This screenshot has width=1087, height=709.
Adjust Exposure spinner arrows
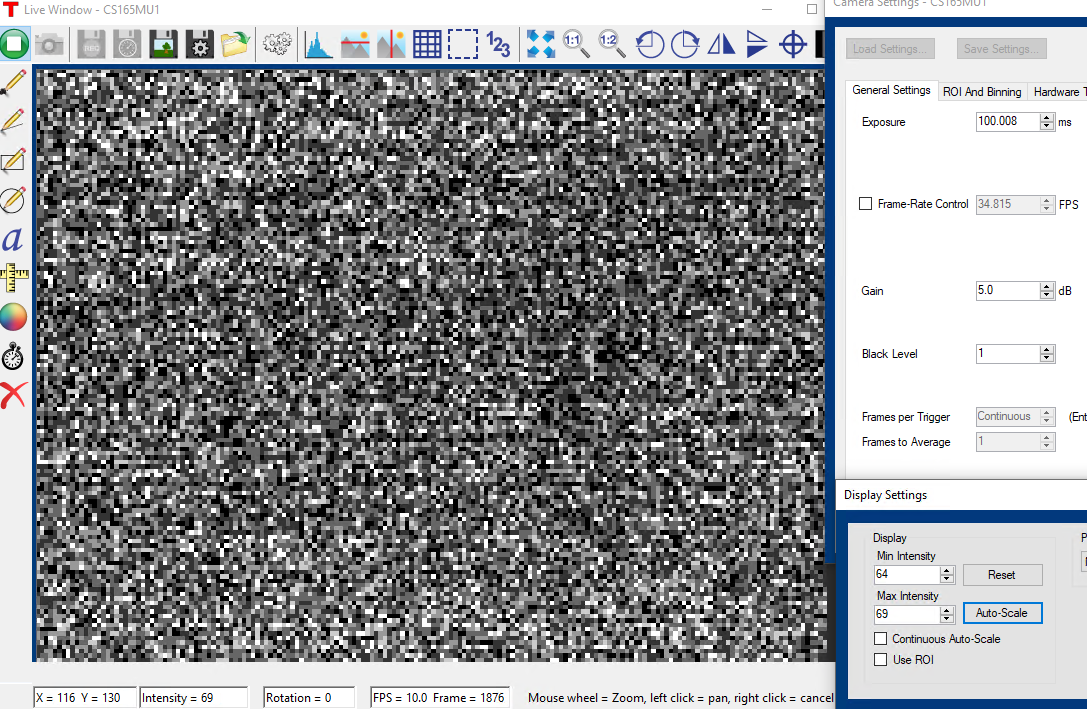tap(1047, 122)
